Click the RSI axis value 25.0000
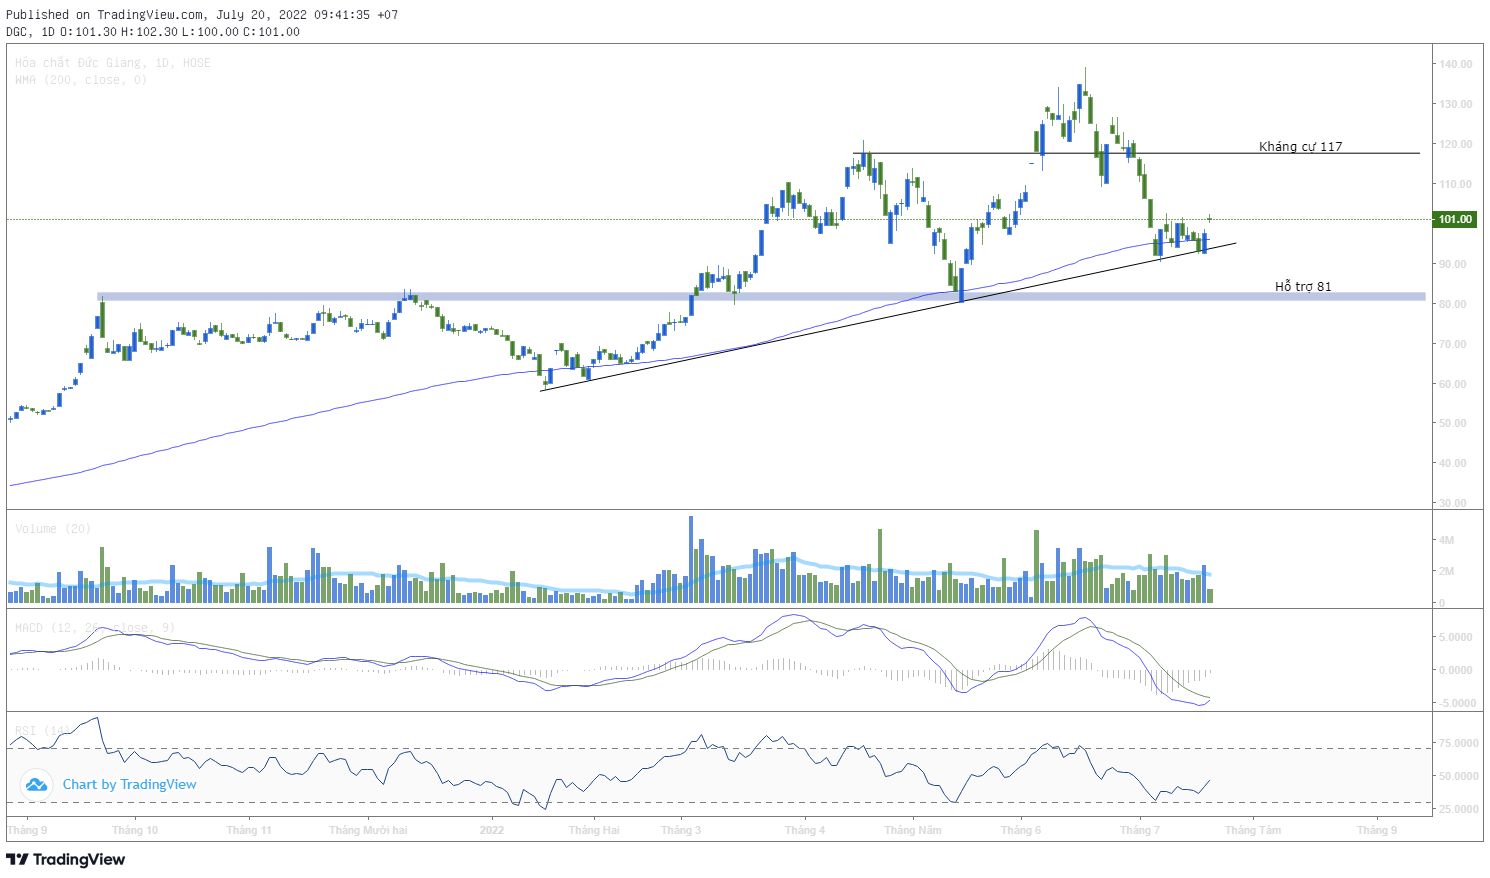Screen dimensions: 1490x878 [x=1459, y=809]
